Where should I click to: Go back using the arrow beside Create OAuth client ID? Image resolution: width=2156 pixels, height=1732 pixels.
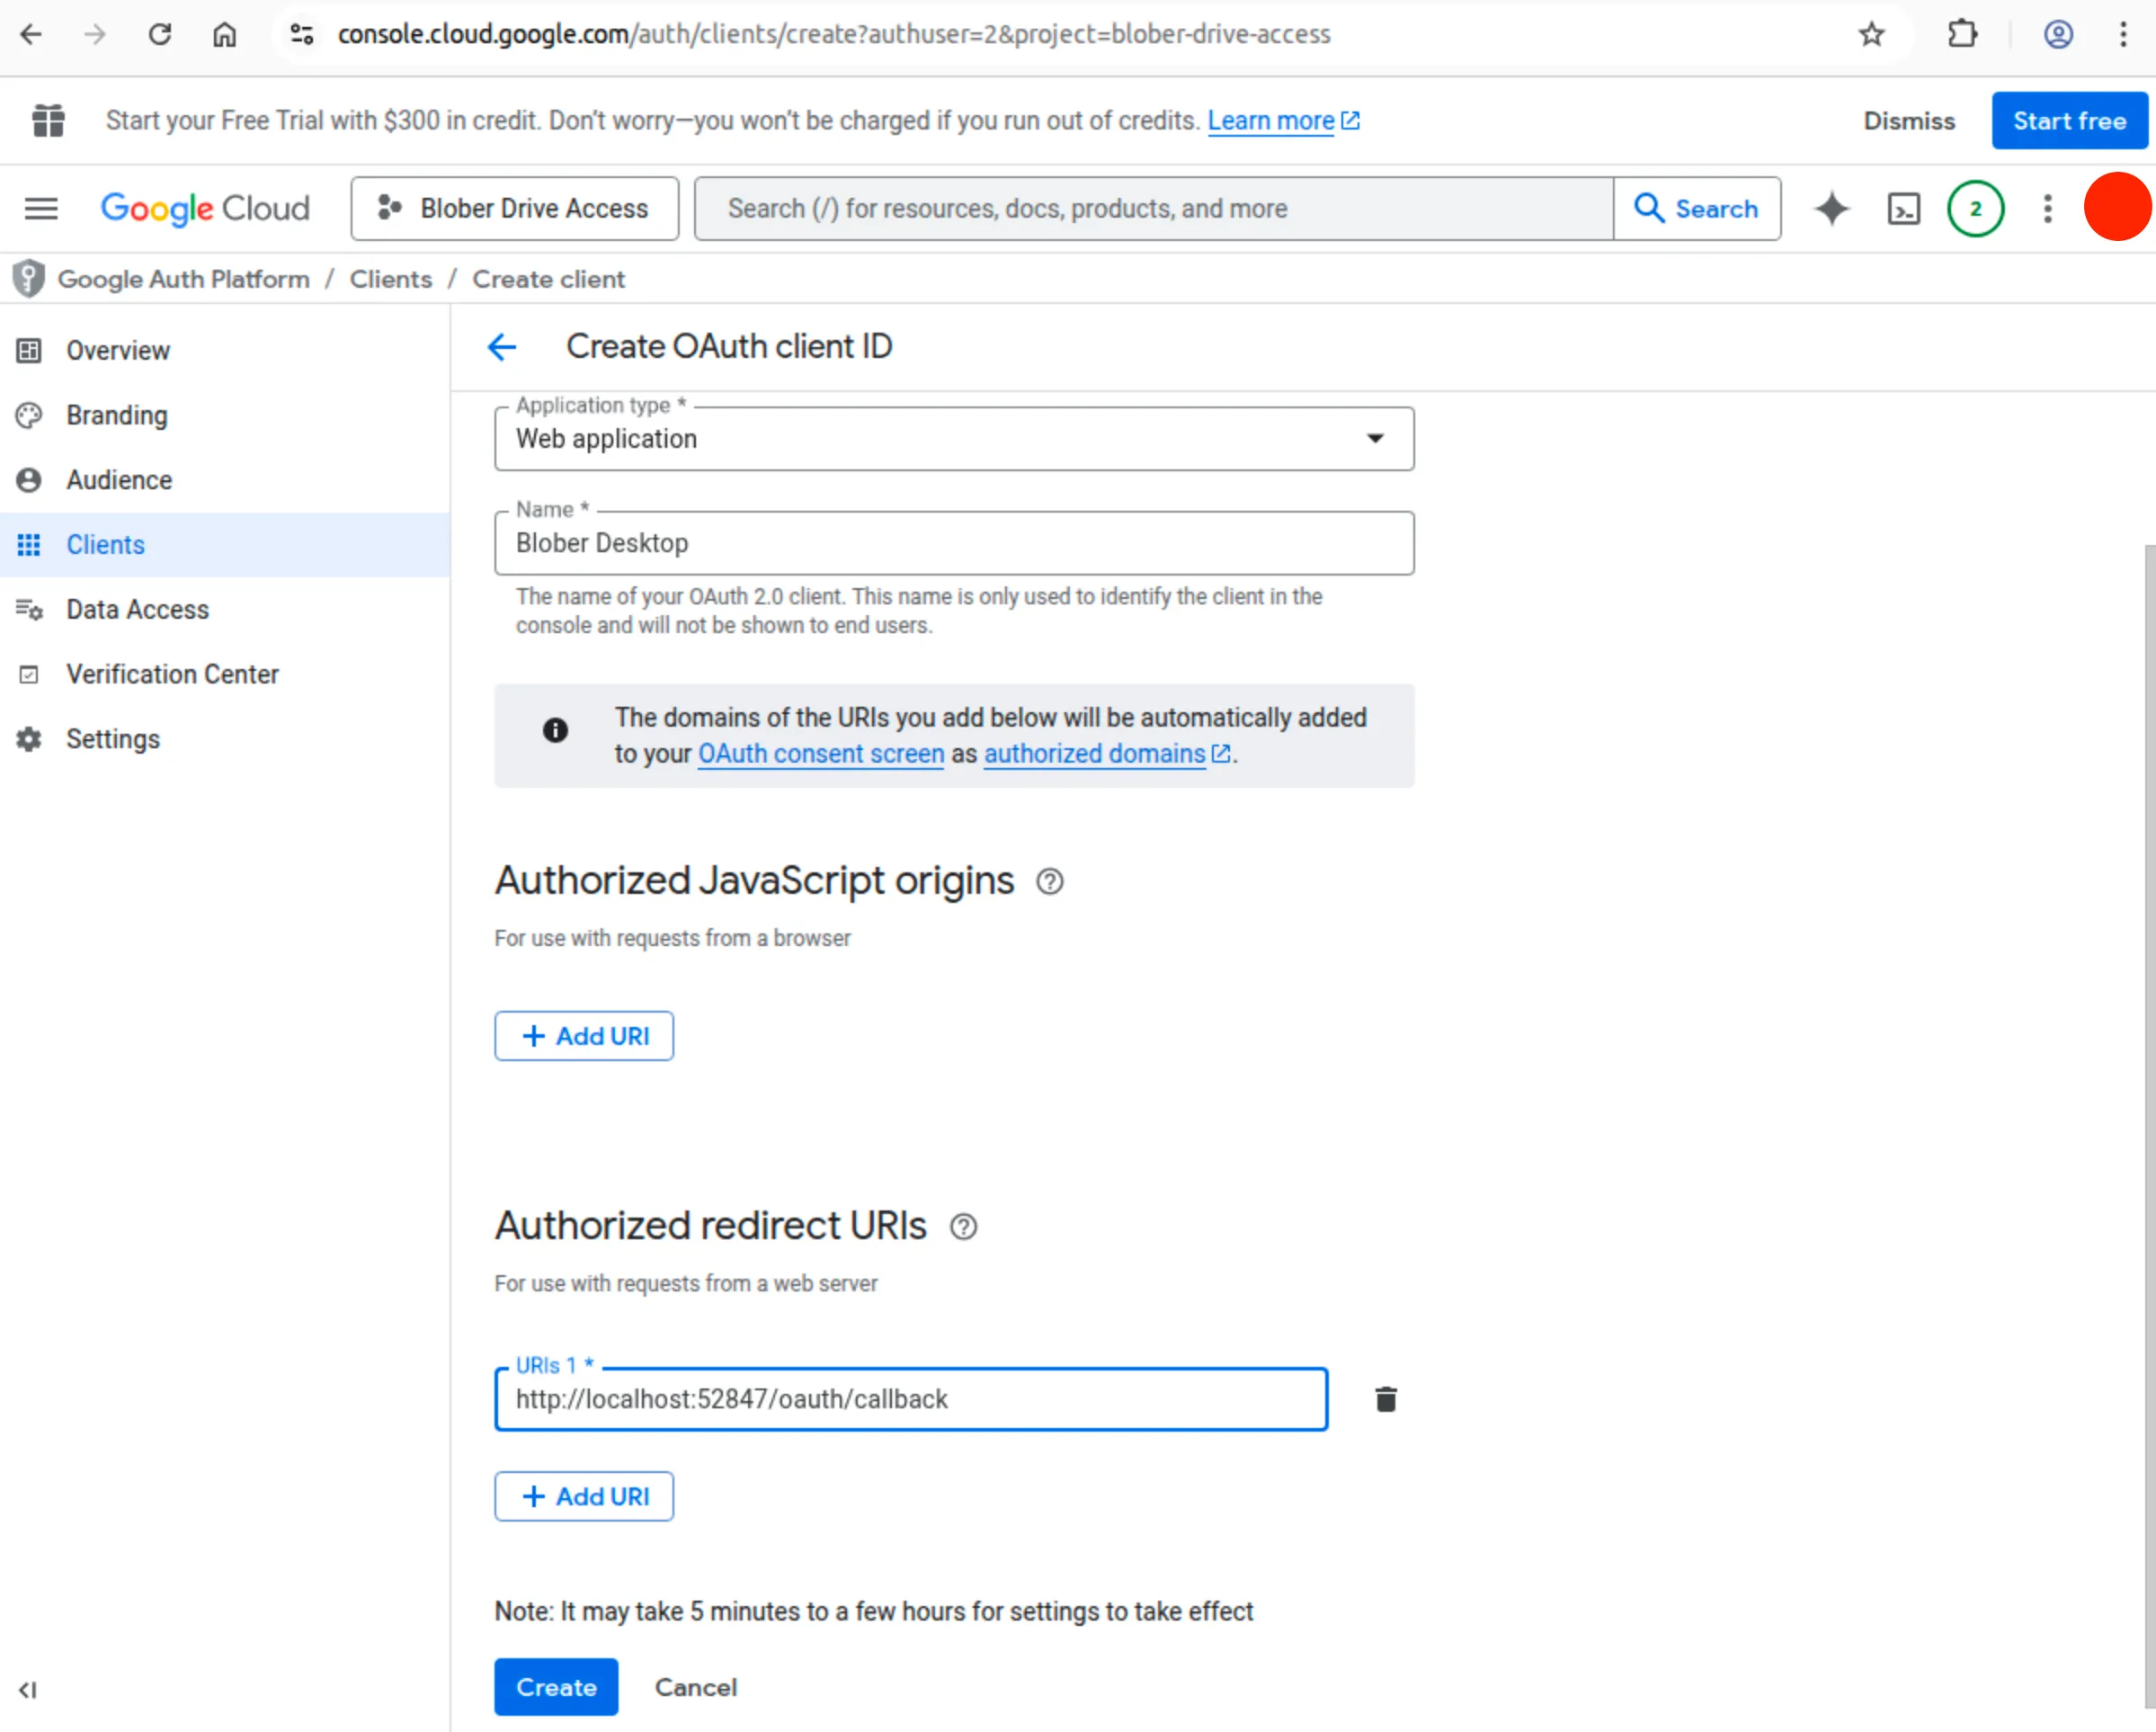pos(503,347)
